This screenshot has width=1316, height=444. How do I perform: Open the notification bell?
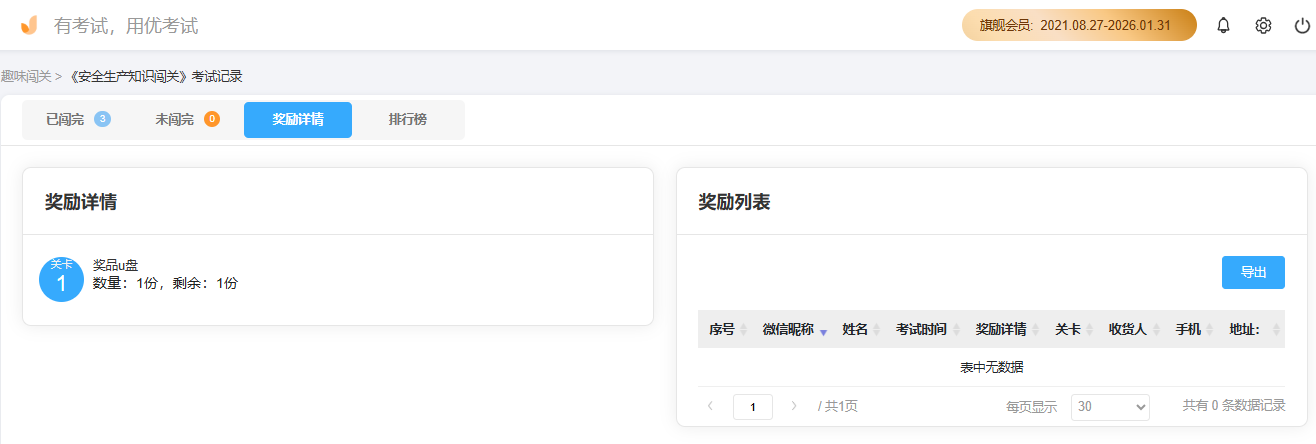(1223, 25)
